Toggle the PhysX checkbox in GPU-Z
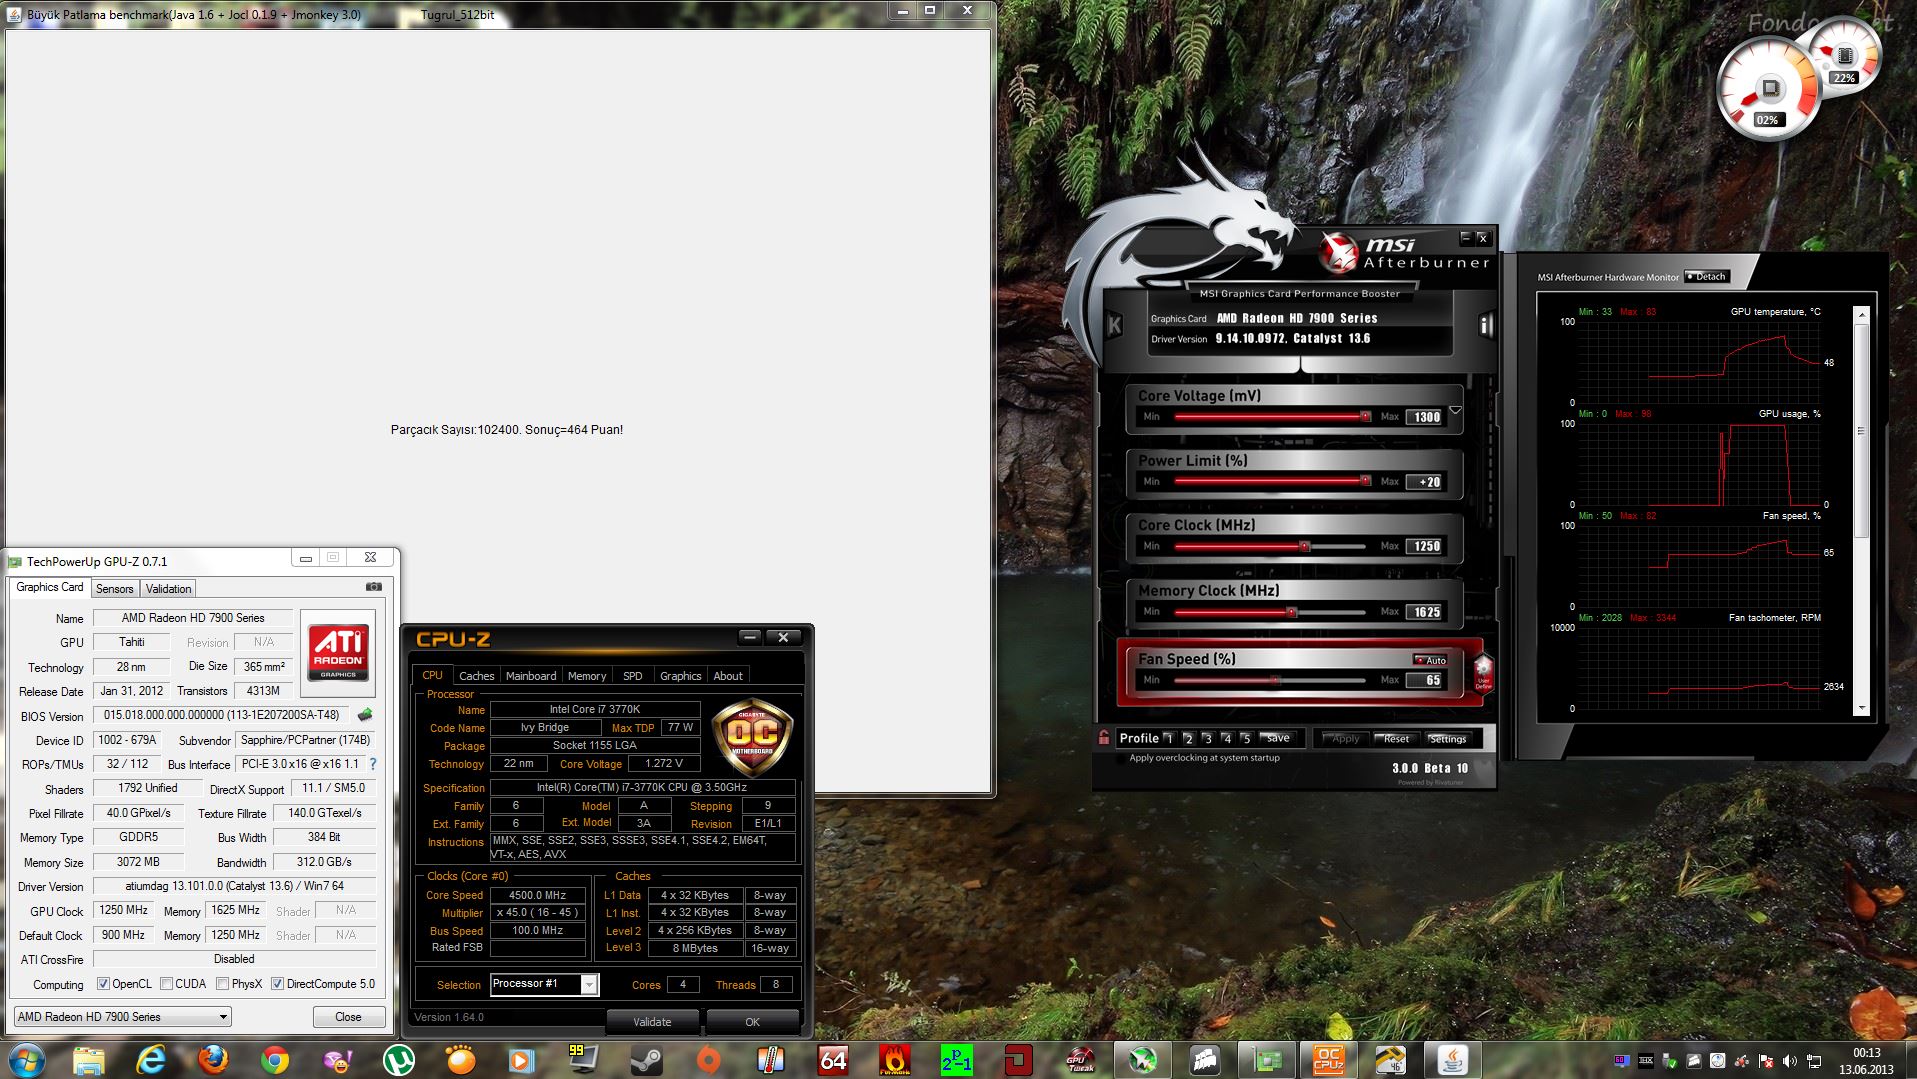 pyautogui.click(x=222, y=984)
